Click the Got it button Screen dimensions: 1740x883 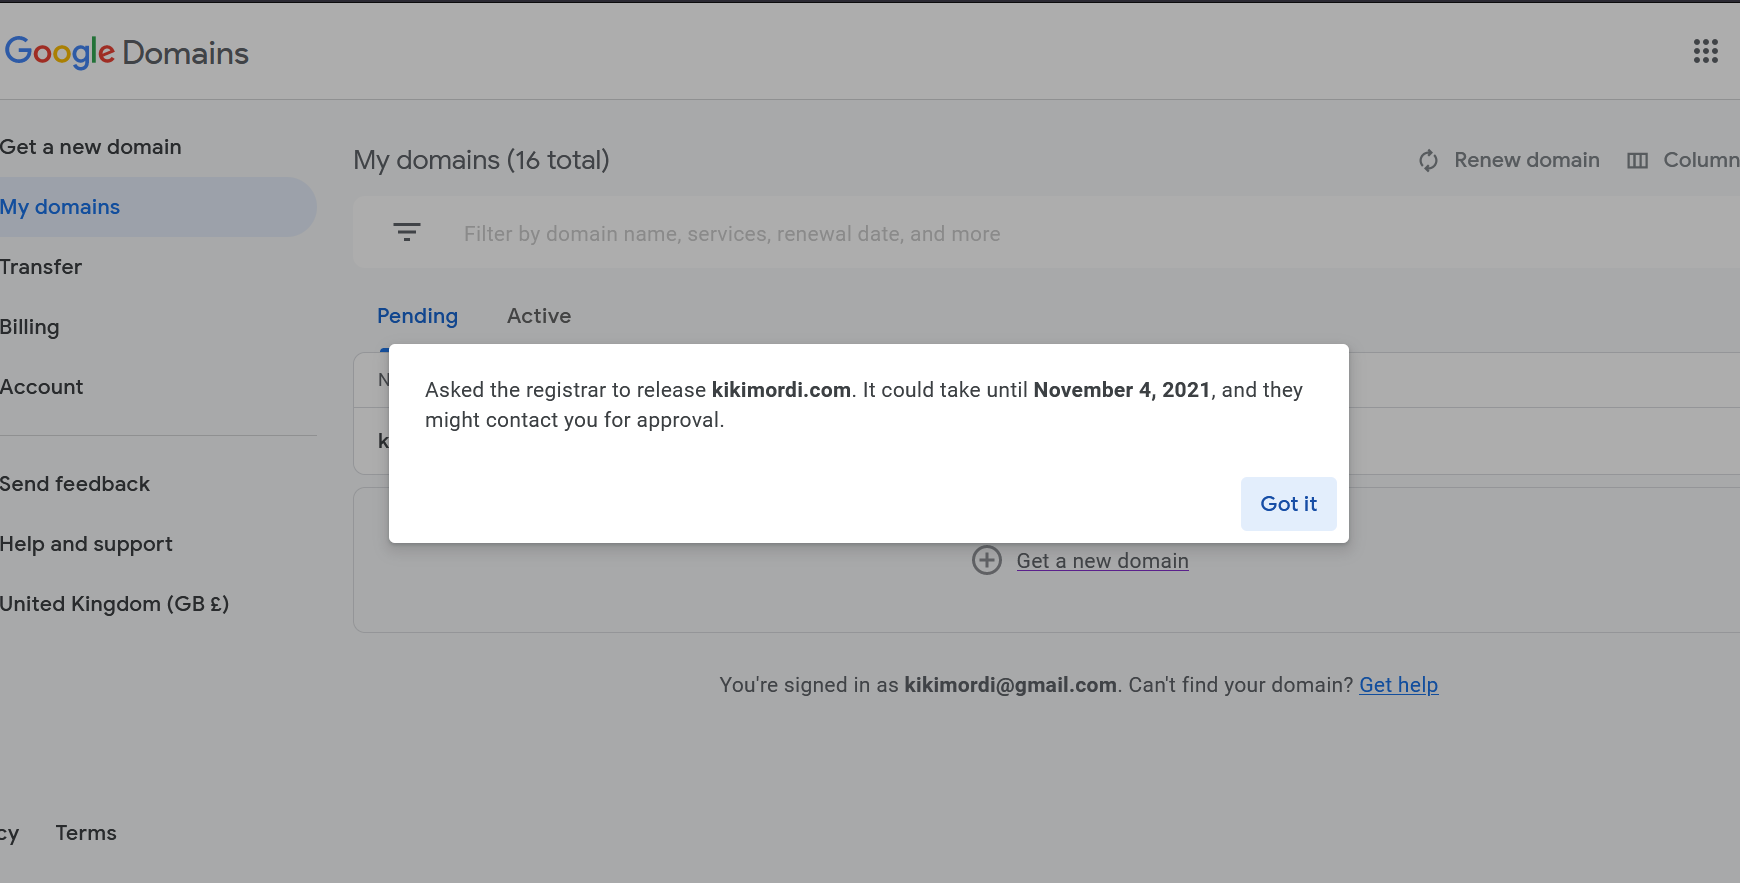point(1288,504)
